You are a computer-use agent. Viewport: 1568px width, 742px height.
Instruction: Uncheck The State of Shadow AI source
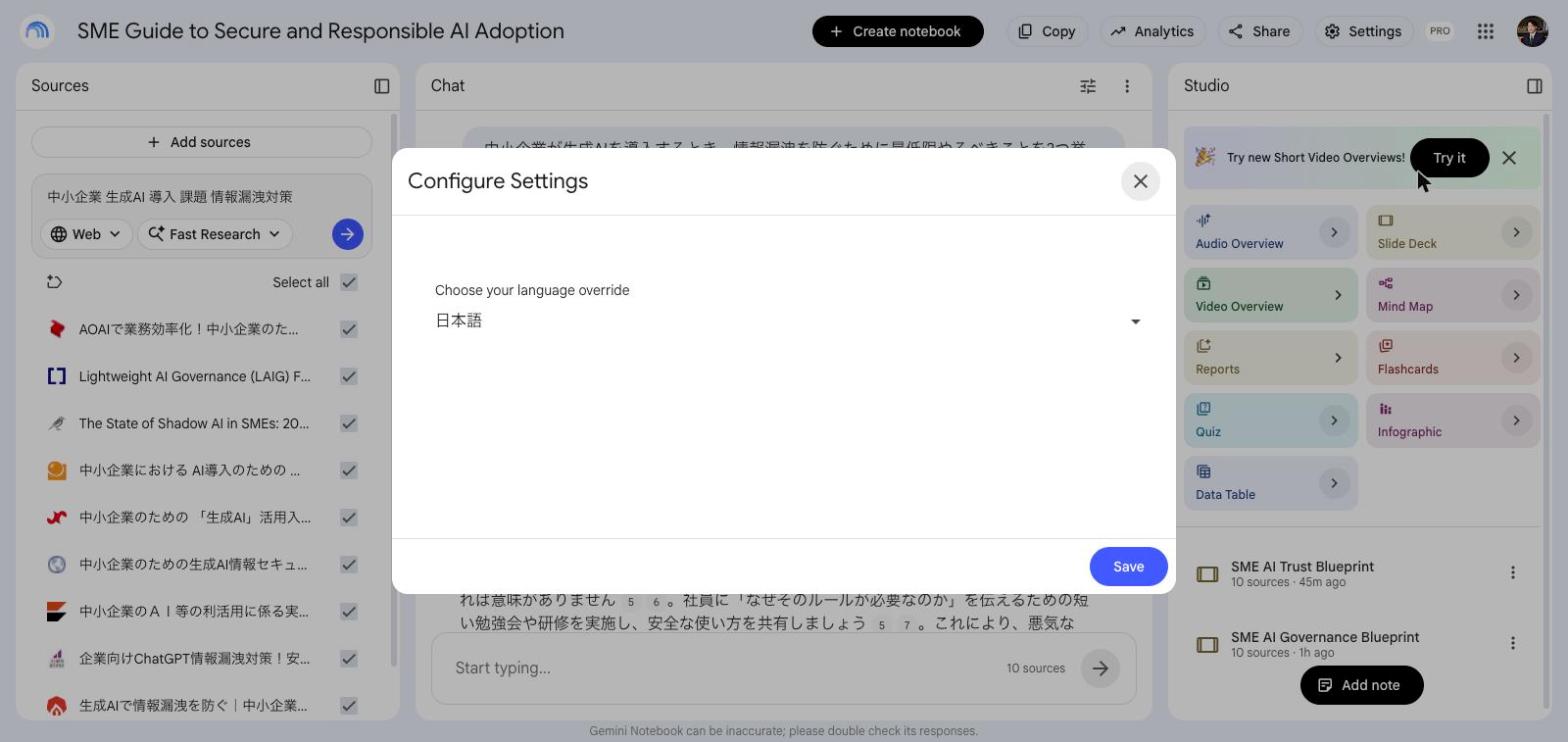click(x=349, y=423)
